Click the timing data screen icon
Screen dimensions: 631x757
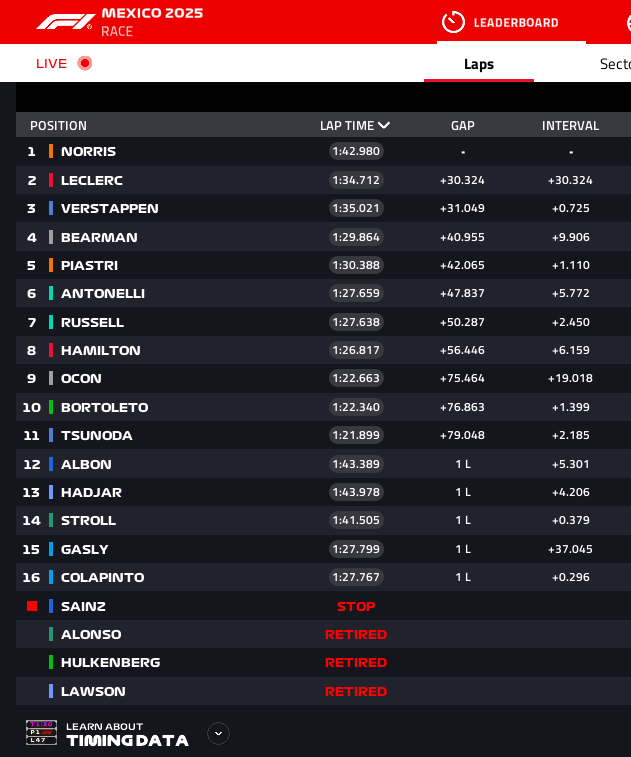41,733
